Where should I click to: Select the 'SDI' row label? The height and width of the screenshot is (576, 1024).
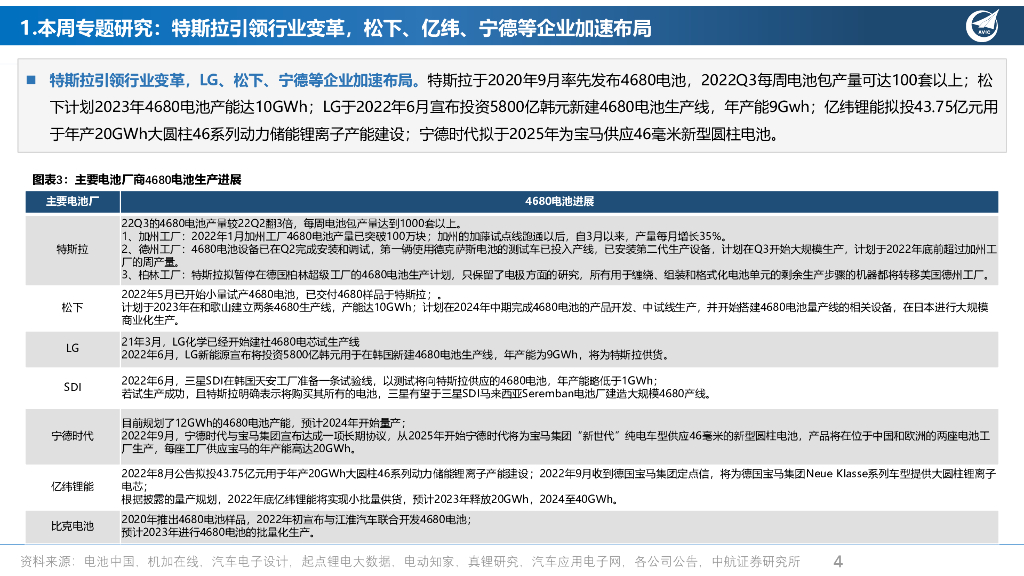[x=72, y=387]
